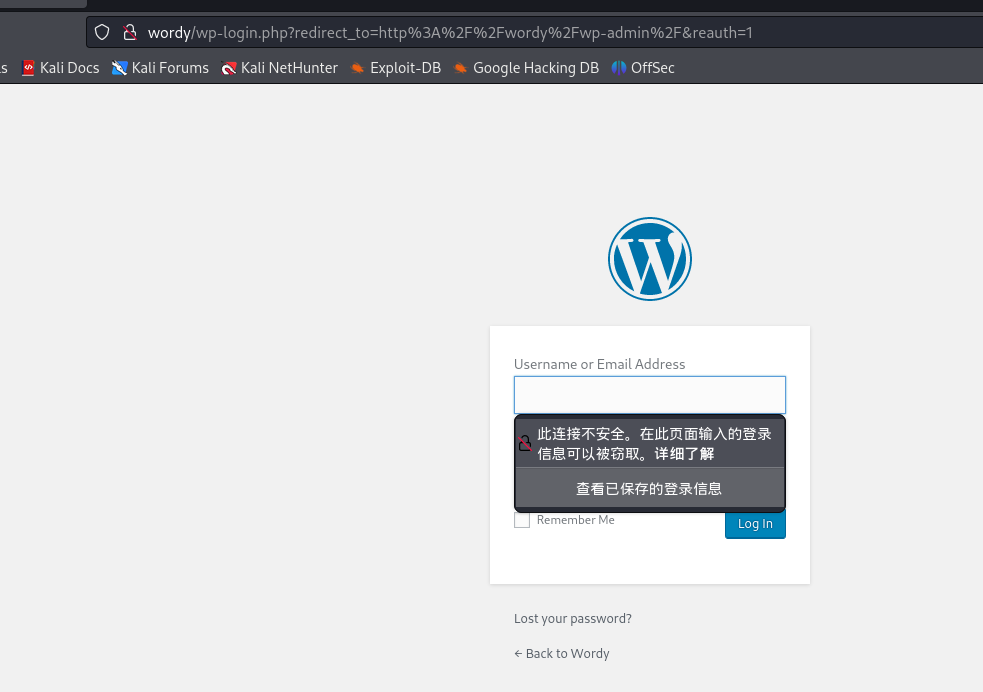
Task: Follow the Lost your password? link
Action: pyautogui.click(x=572, y=619)
